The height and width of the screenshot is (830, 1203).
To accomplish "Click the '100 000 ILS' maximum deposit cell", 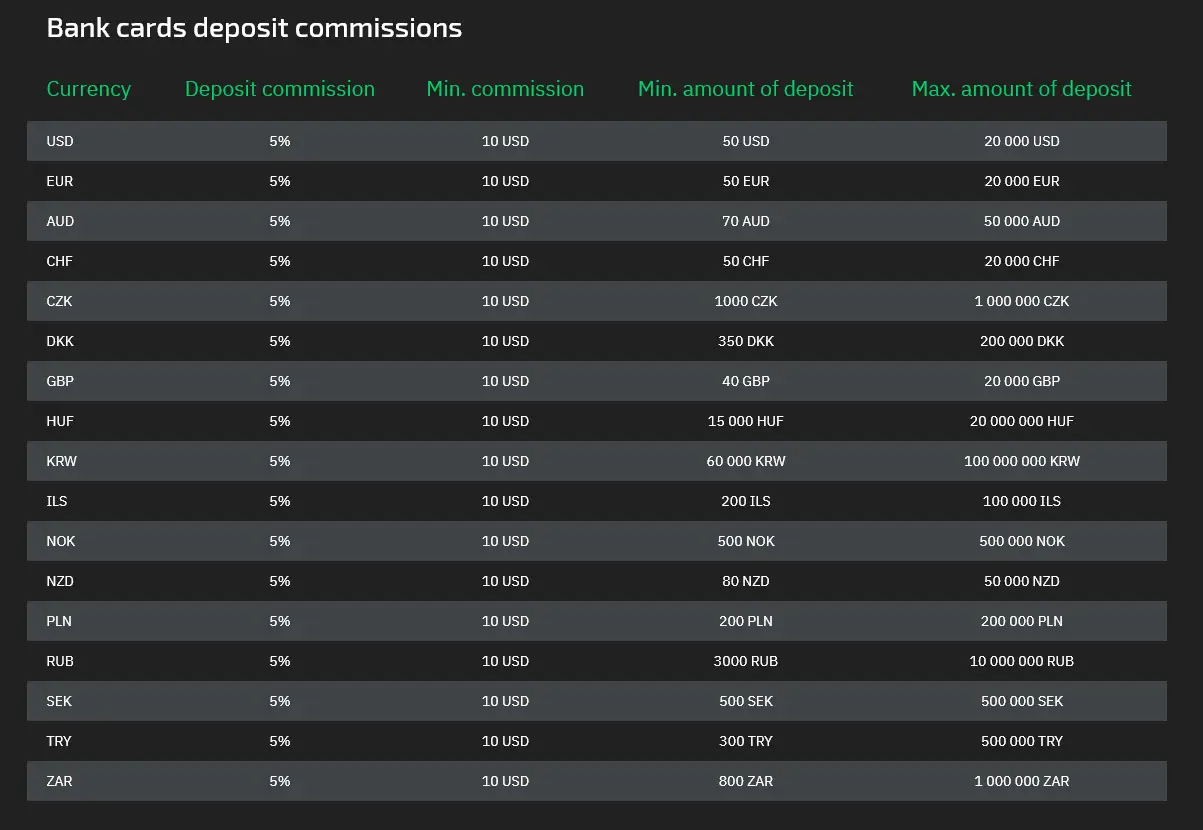I will tap(1022, 501).
